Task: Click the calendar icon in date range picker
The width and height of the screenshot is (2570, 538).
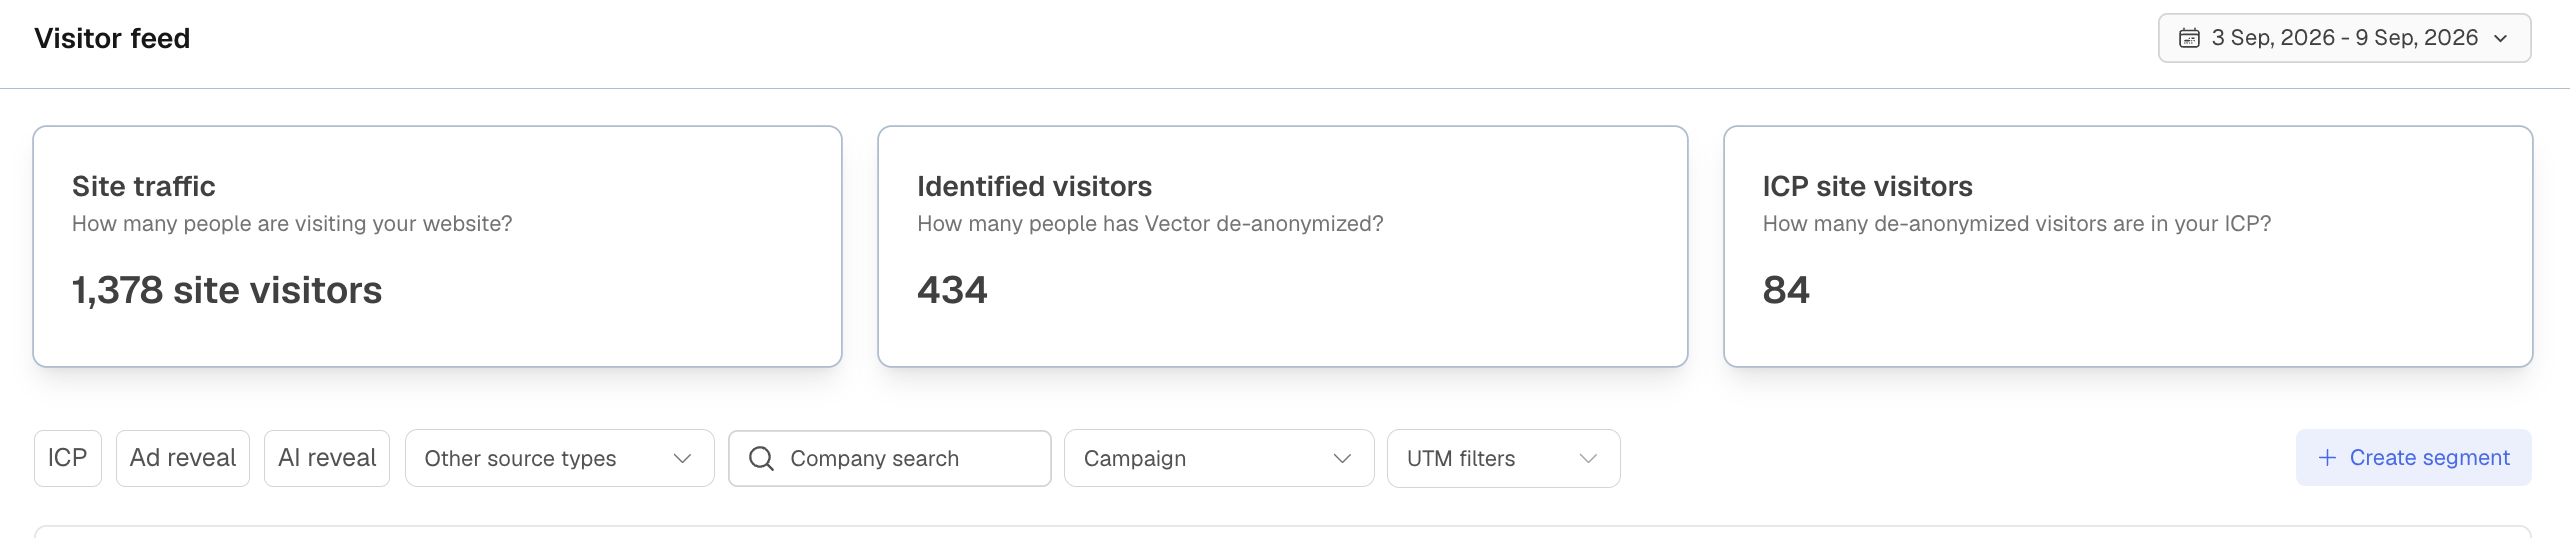Action: coord(2189,38)
